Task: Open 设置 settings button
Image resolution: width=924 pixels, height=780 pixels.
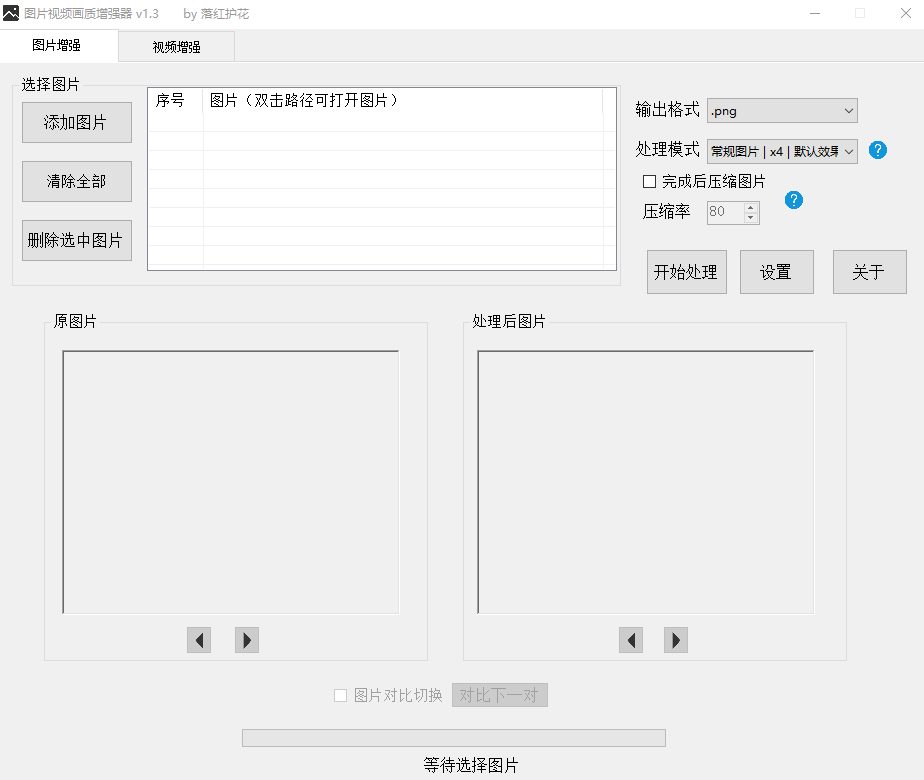Action: point(777,272)
